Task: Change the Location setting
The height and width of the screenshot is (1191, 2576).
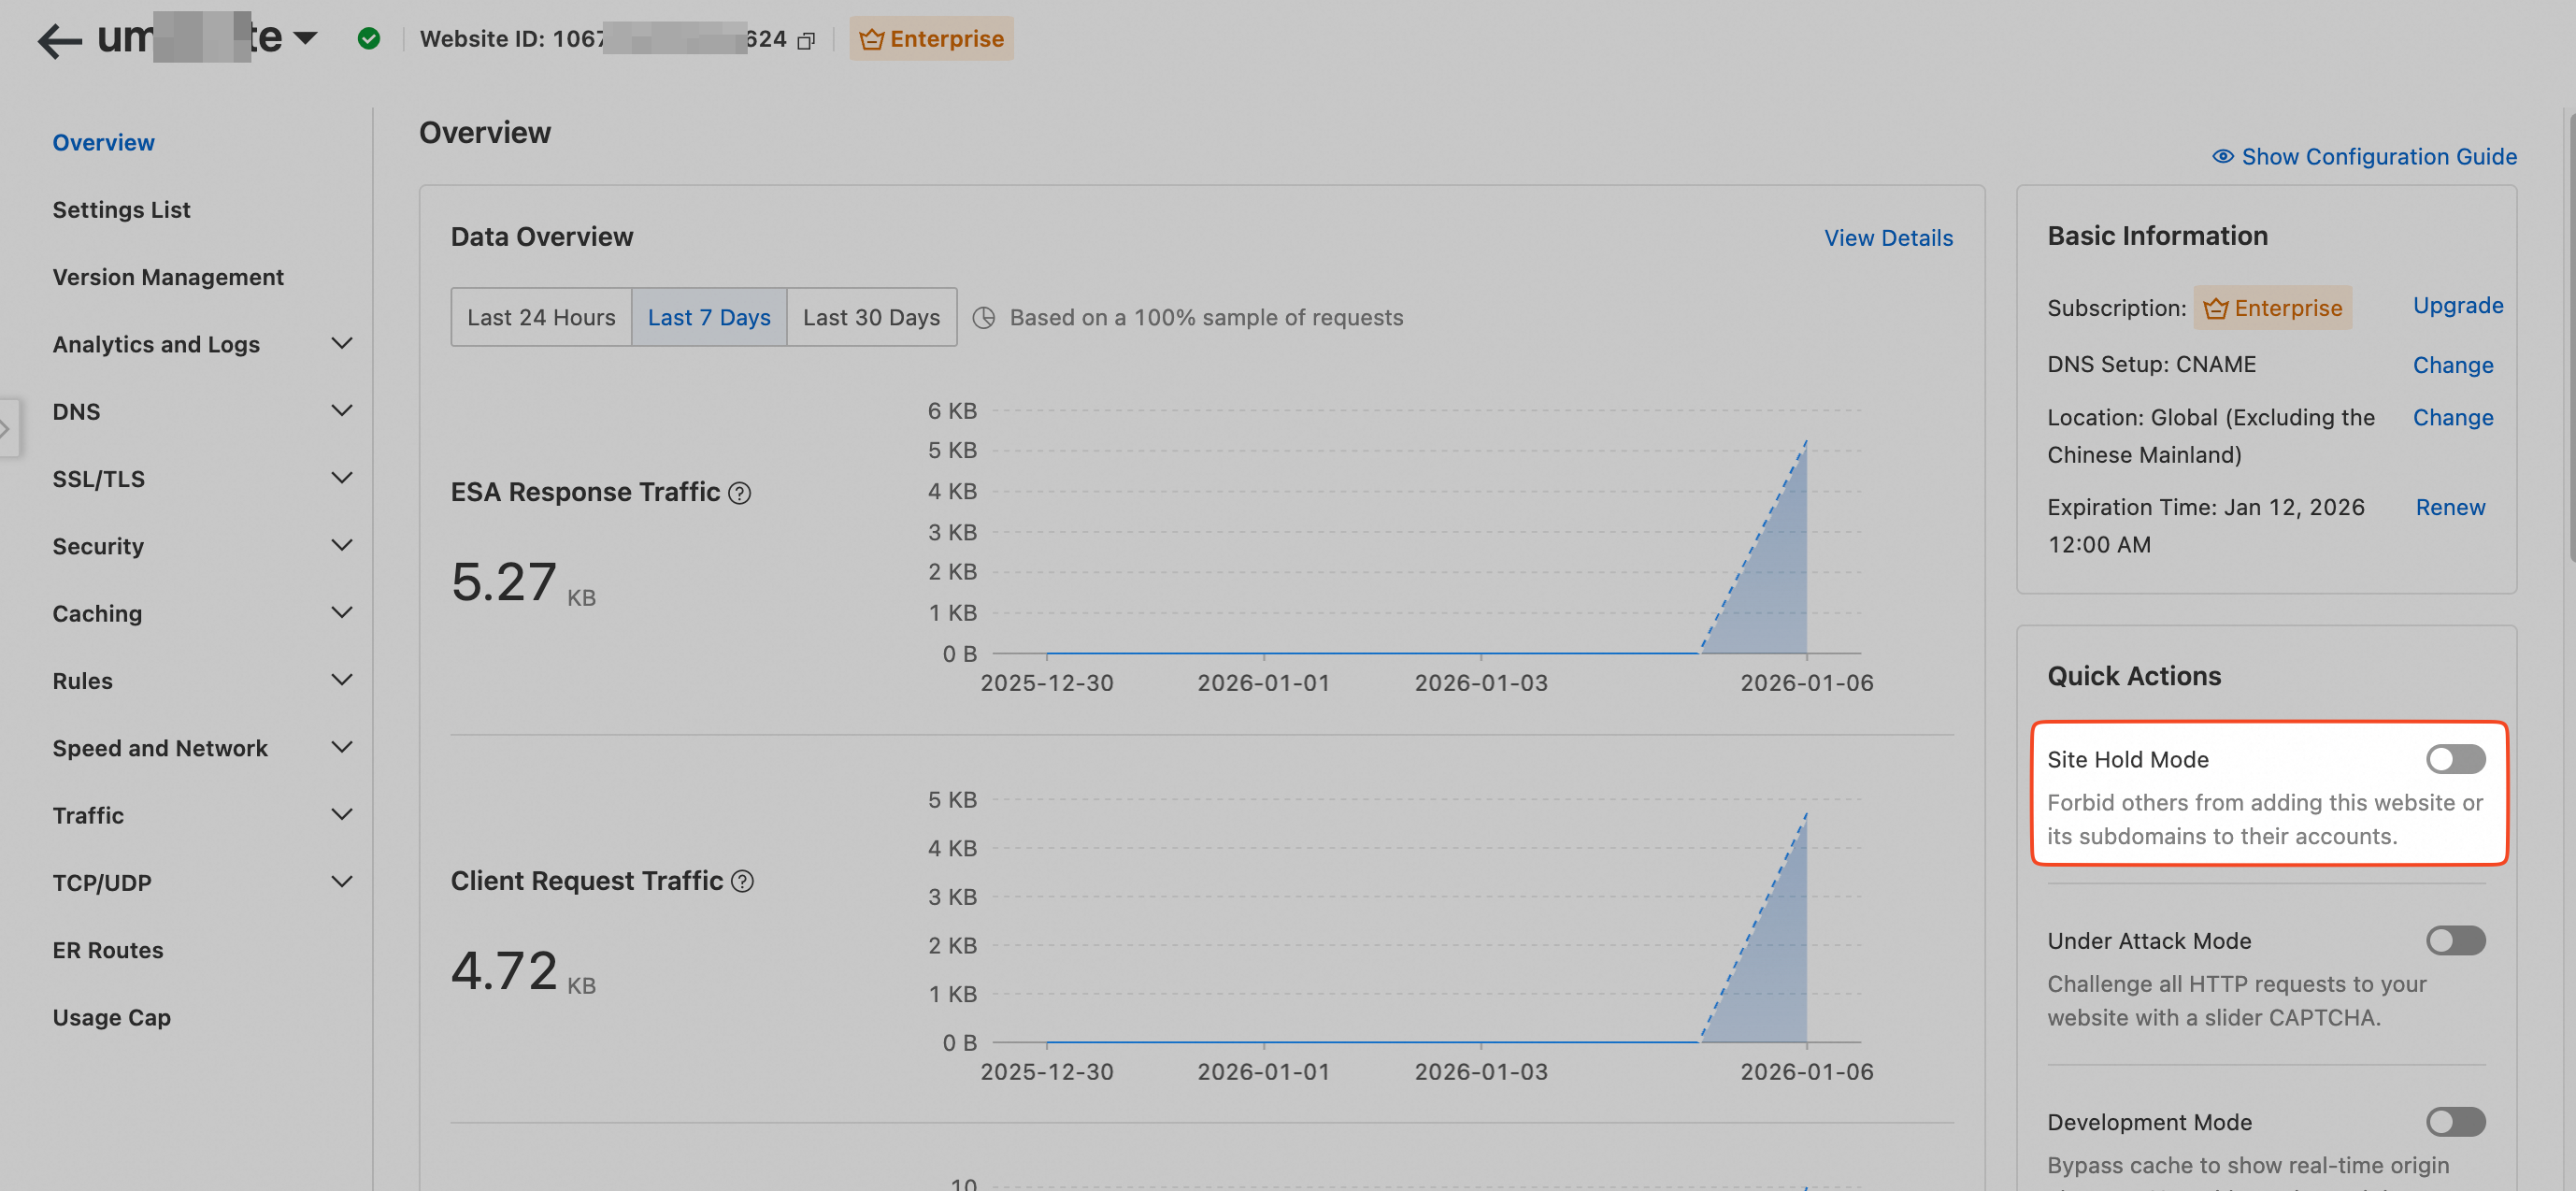Action: coord(2453,417)
